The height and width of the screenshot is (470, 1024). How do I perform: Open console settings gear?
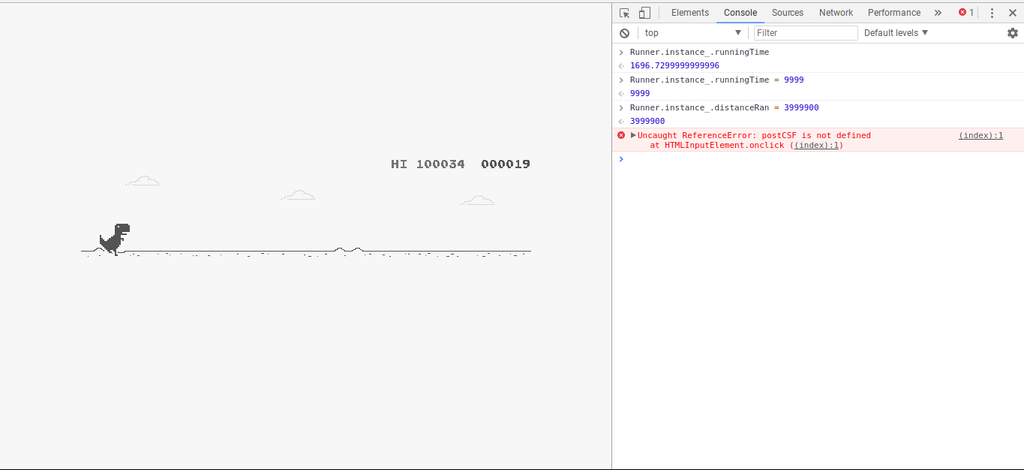1012,33
